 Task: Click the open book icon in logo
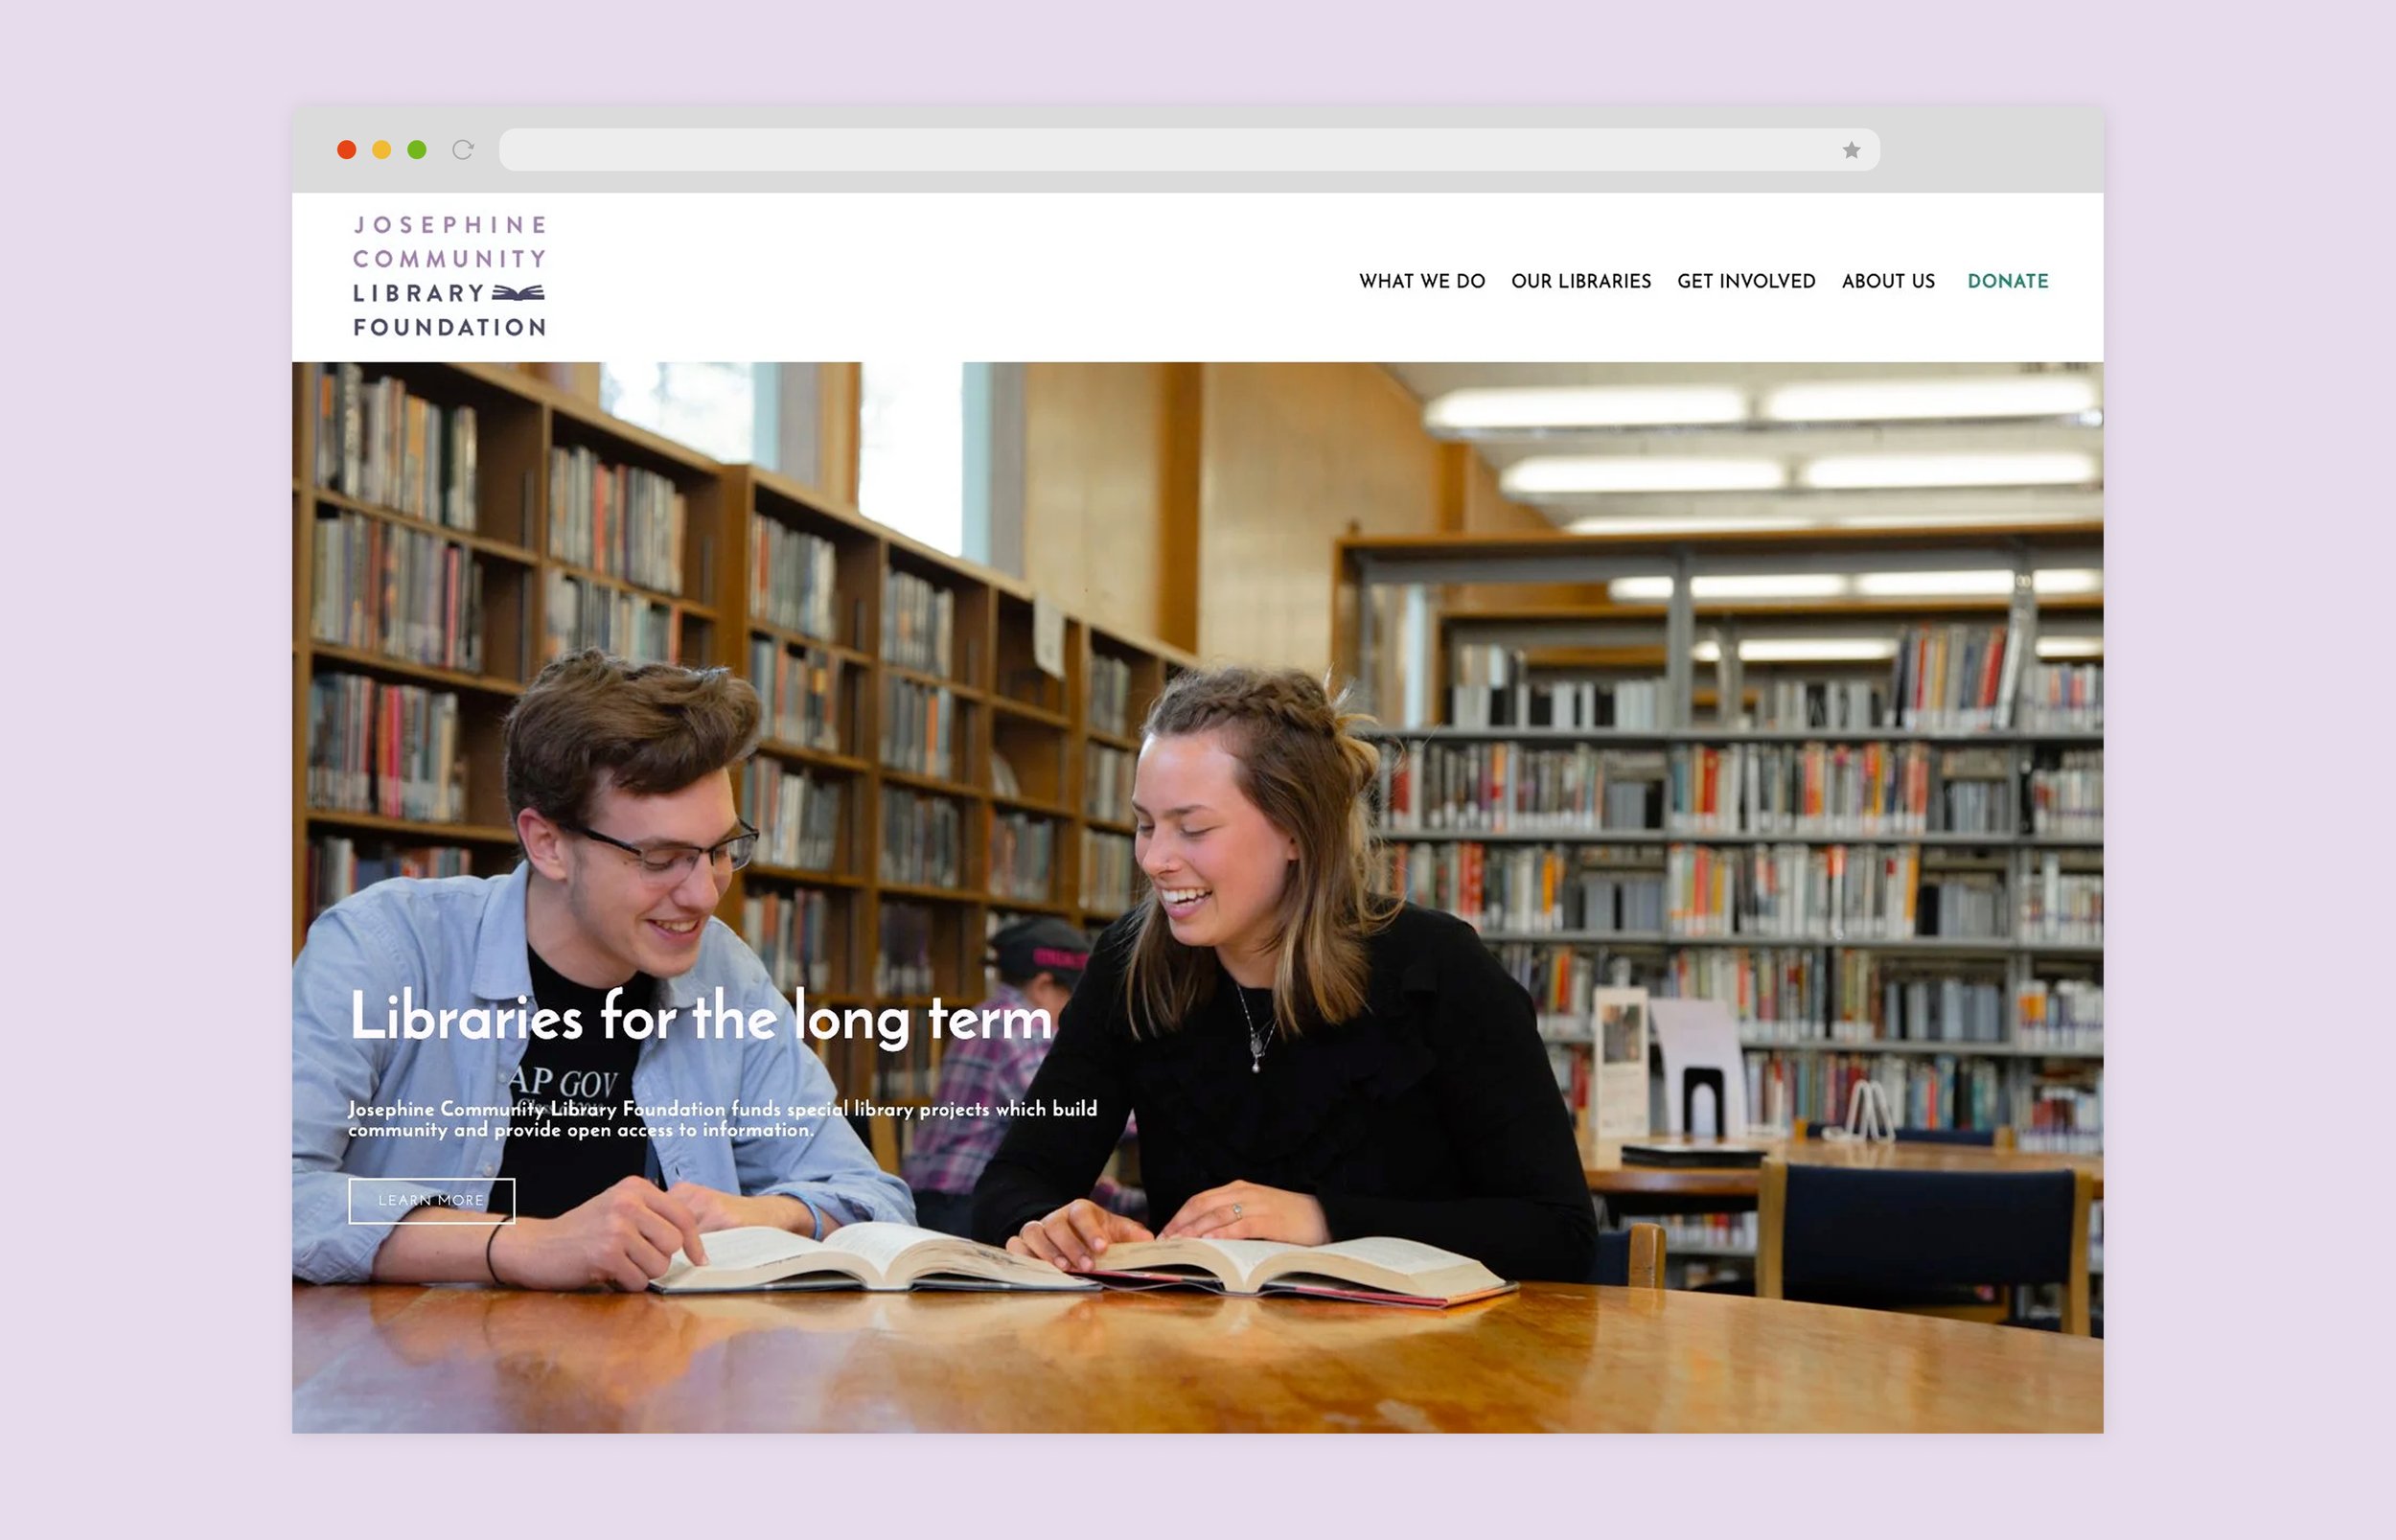click(519, 293)
